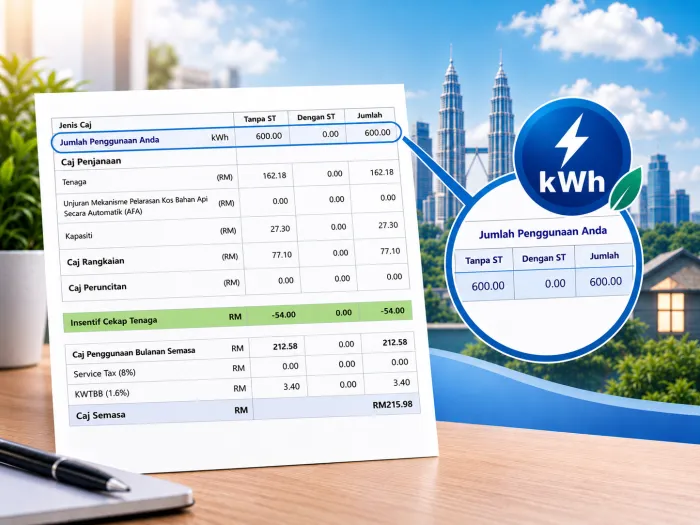Select Caj Peruncitan 0.00 under Jumlah
Screen dimensions: 700x525
coord(394,277)
